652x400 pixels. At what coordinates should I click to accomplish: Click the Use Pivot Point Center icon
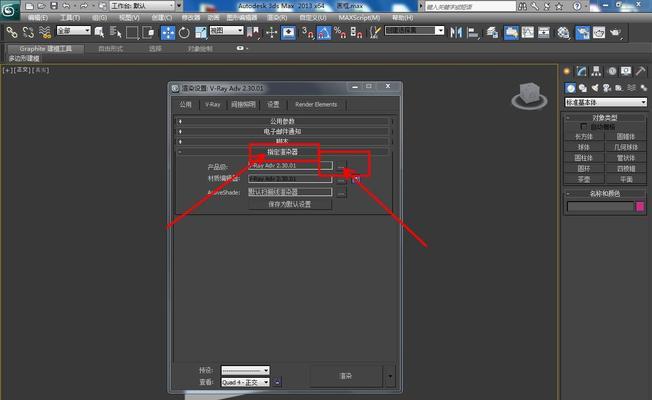pyautogui.click(x=252, y=32)
